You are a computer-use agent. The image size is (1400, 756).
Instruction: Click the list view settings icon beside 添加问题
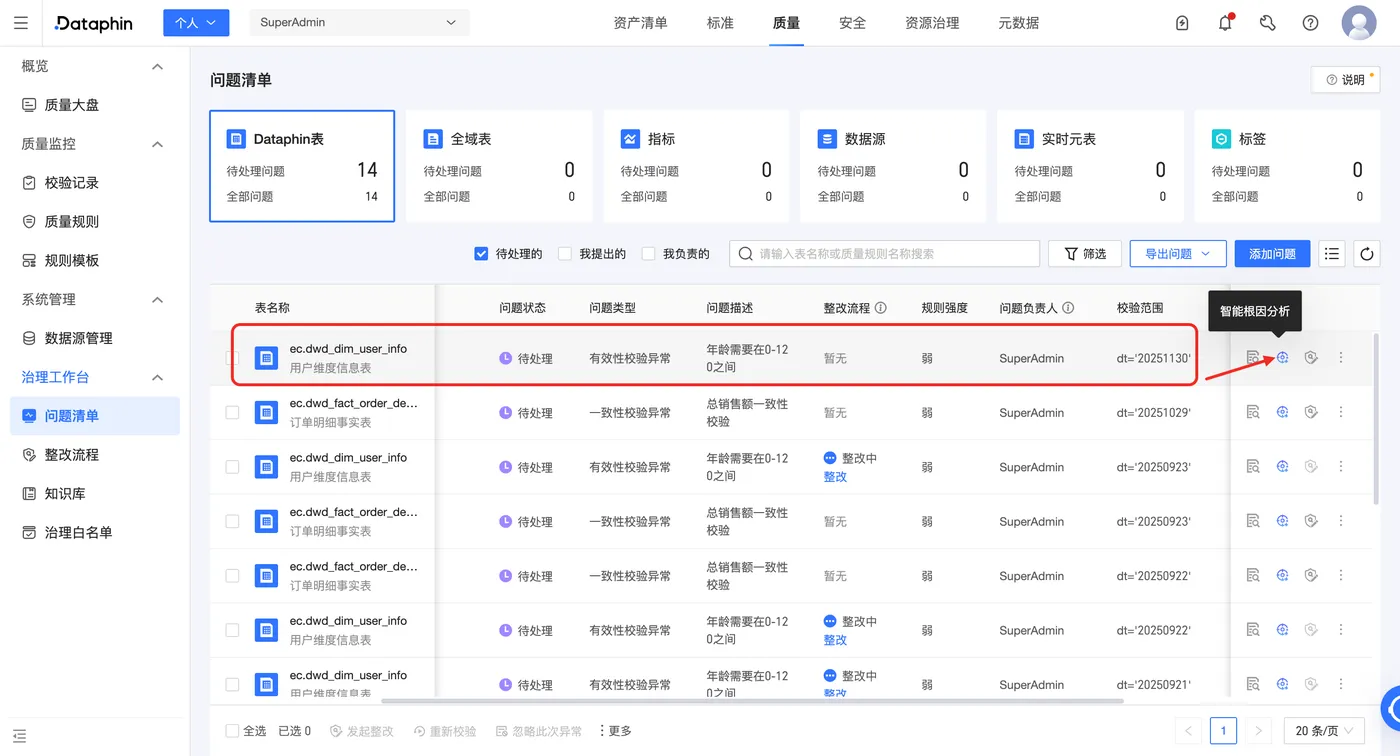(1332, 254)
